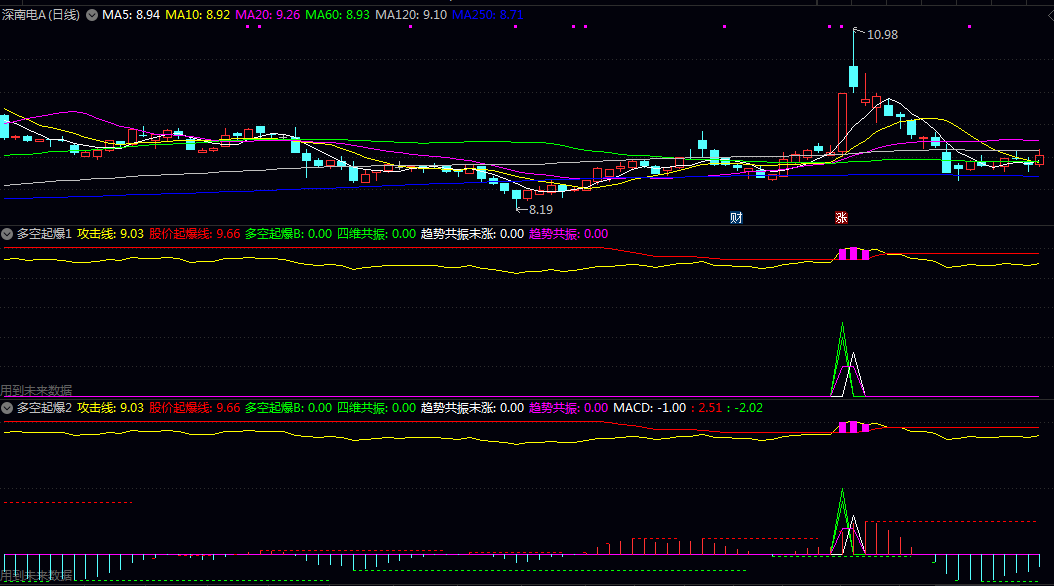Click the 财 marker icon on chart
Image resolution: width=1054 pixels, height=586 pixels.
[736, 218]
